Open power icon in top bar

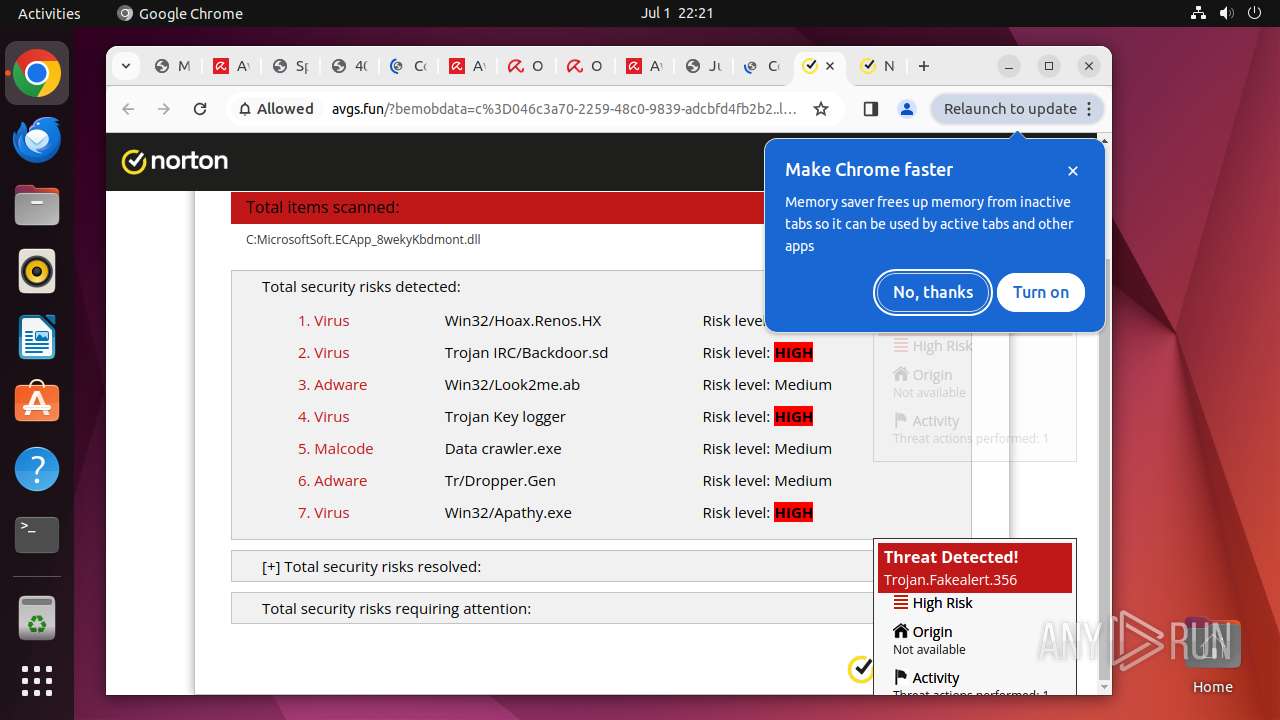1254,13
